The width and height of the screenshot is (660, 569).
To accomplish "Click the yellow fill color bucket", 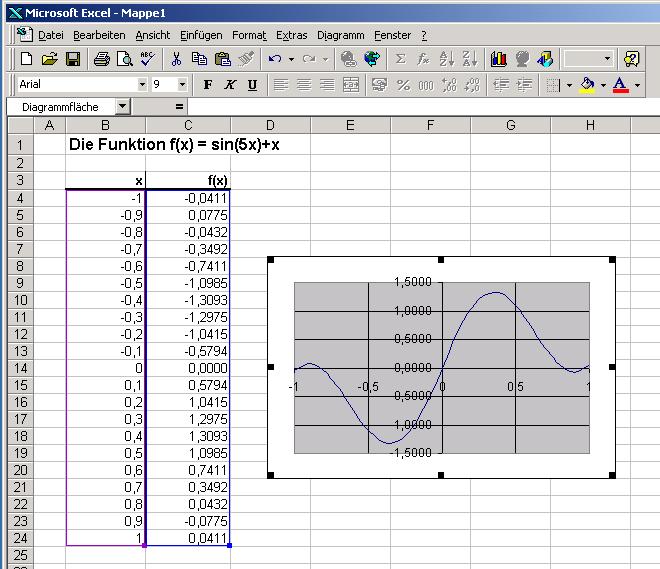I will click(x=587, y=85).
